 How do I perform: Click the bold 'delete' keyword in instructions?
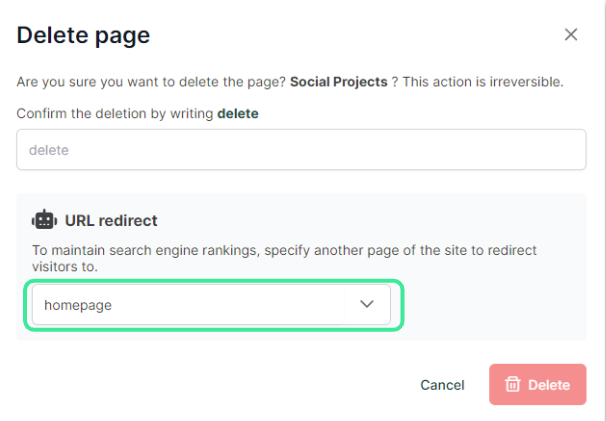pyautogui.click(x=238, y=114)
